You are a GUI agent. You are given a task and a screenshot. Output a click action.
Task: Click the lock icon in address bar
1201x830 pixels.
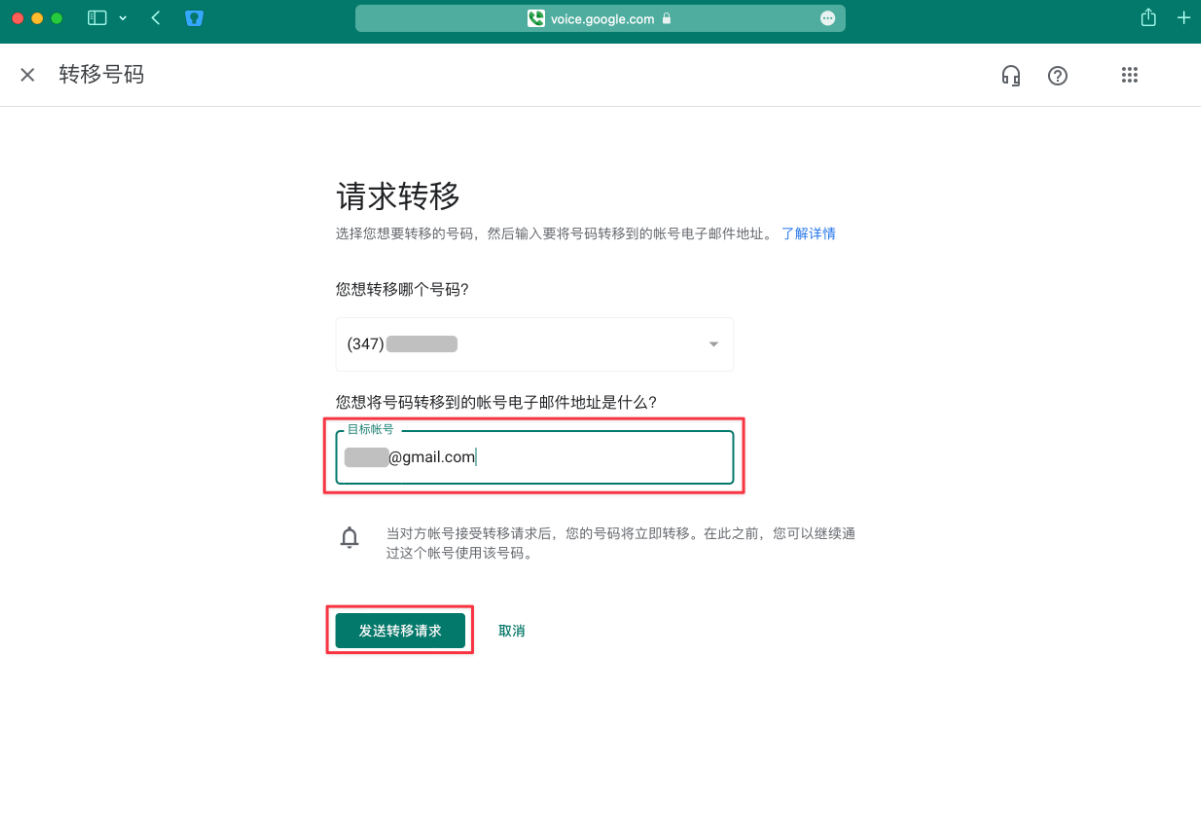click(666, 18)
